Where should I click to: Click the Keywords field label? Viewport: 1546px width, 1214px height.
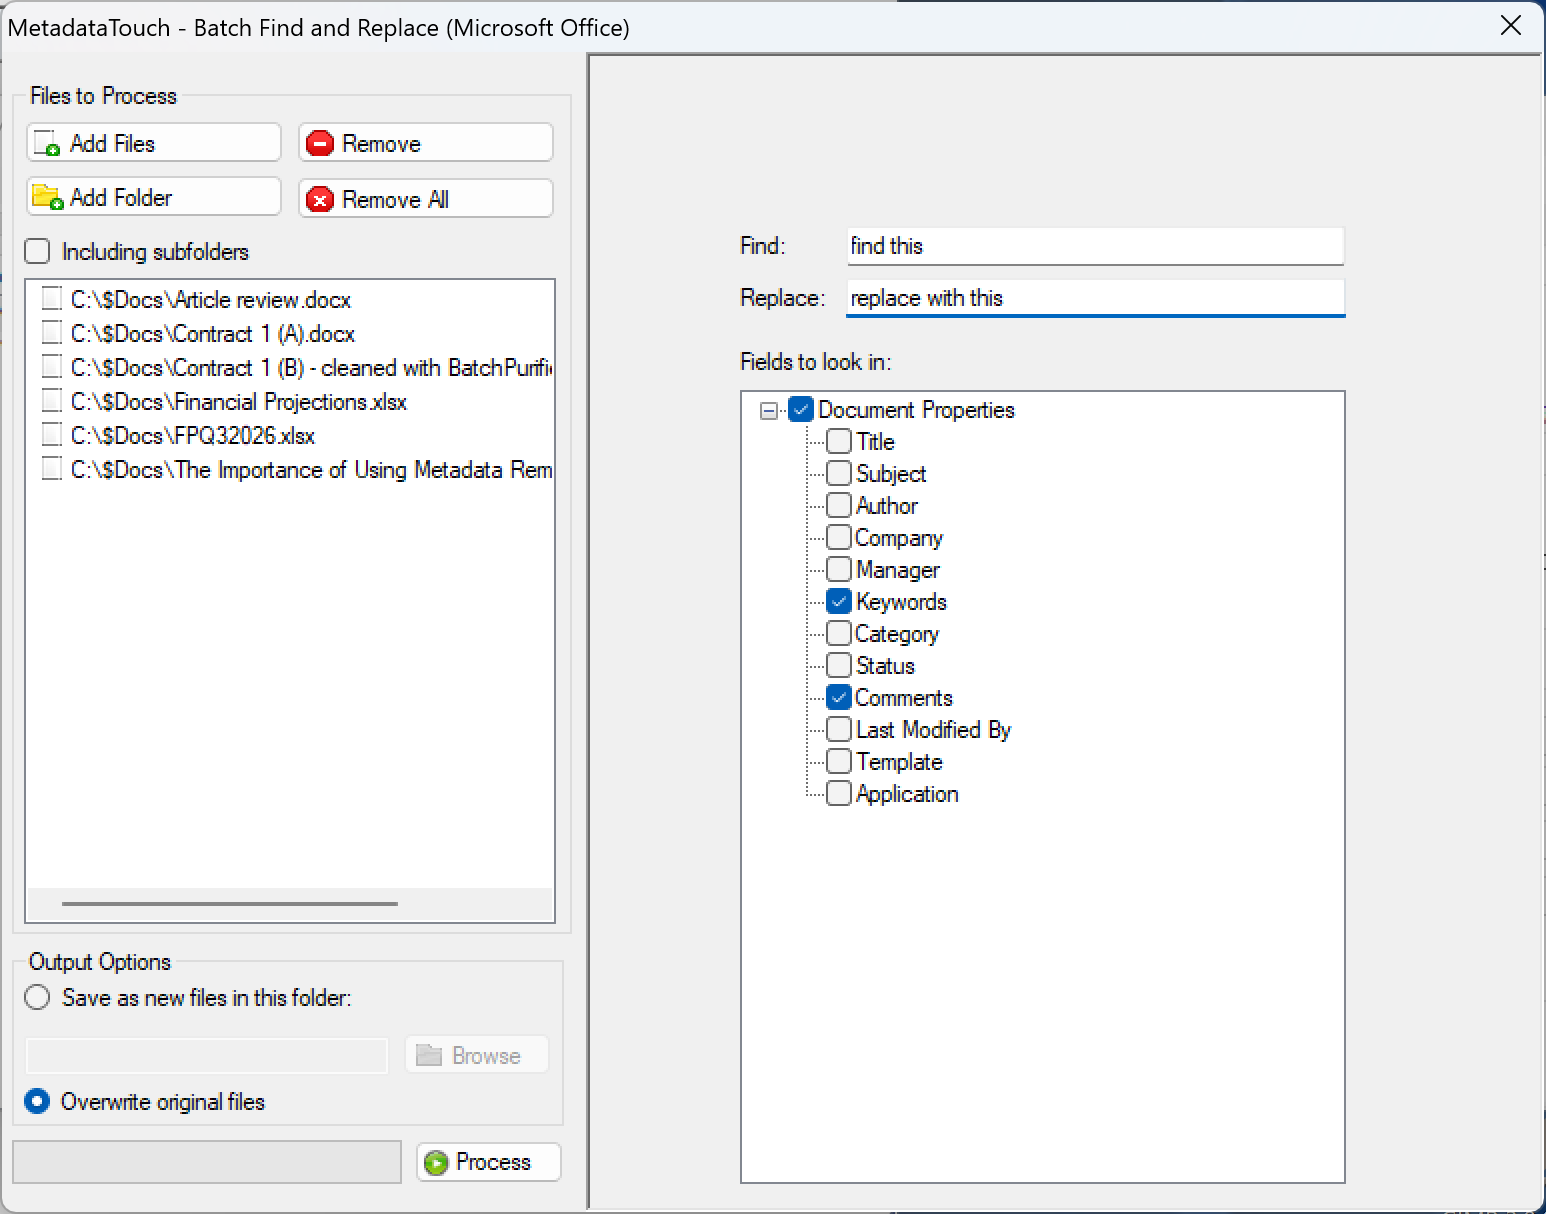coord(901,601)
